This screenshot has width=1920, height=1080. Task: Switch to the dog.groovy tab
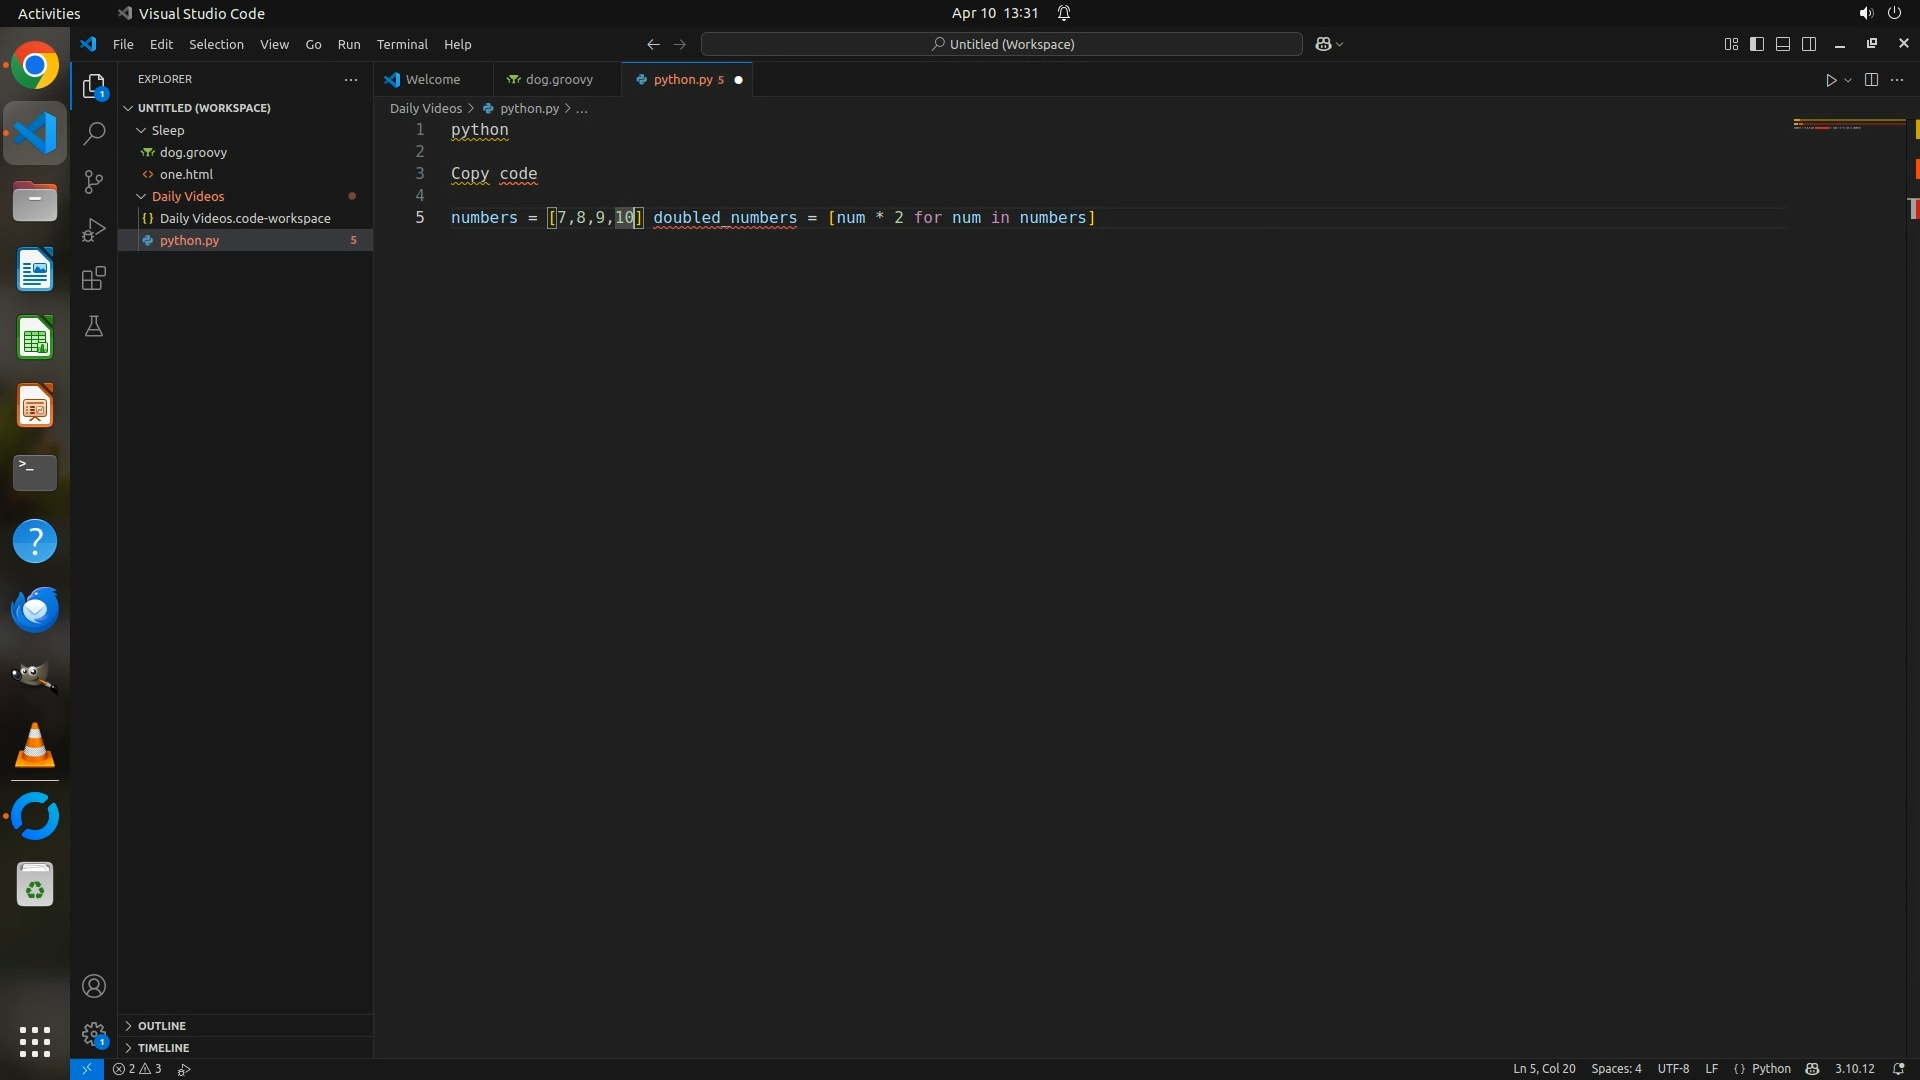coord(558,79)
